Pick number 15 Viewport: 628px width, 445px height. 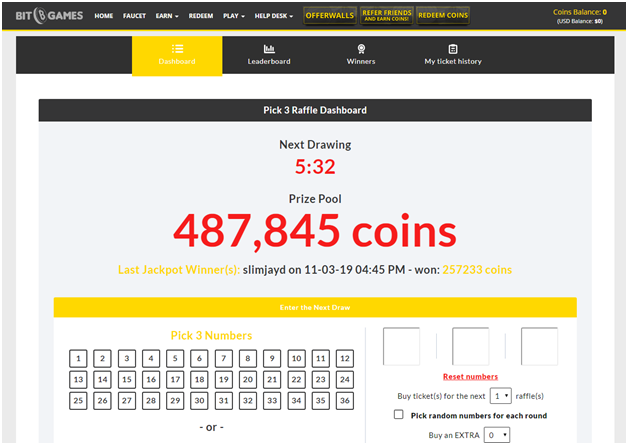pyautogui.click(x=127, y=379)
